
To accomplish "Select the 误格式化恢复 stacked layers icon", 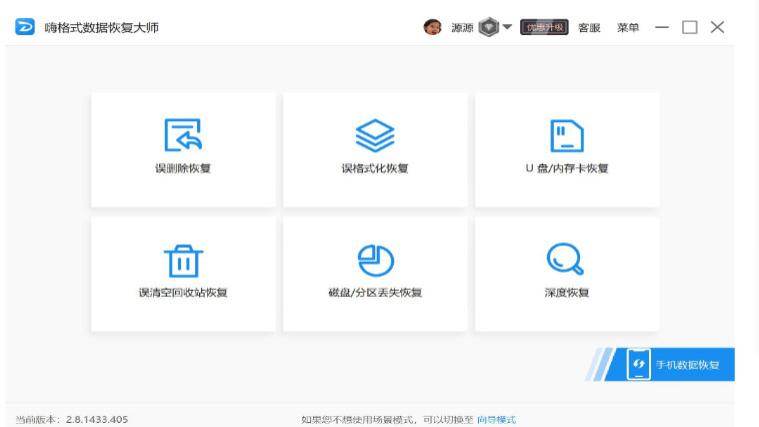I will (375, 135).
